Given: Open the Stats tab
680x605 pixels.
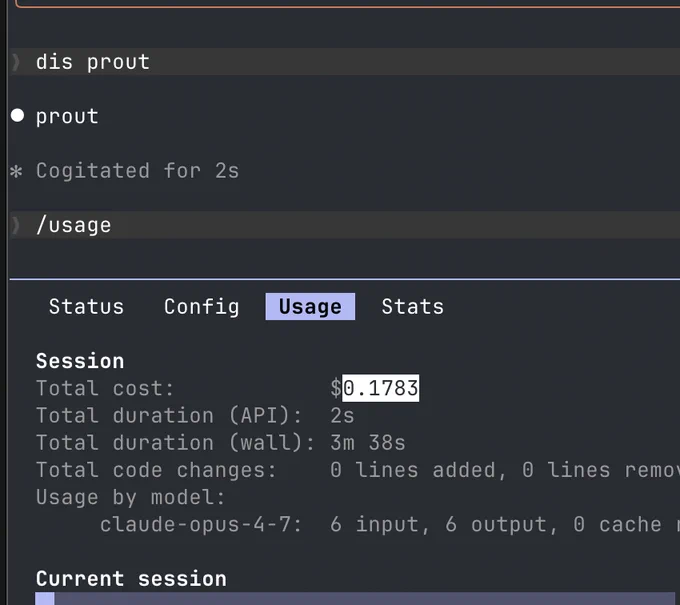Looking at the screenshot, I should tap(412, 307).
